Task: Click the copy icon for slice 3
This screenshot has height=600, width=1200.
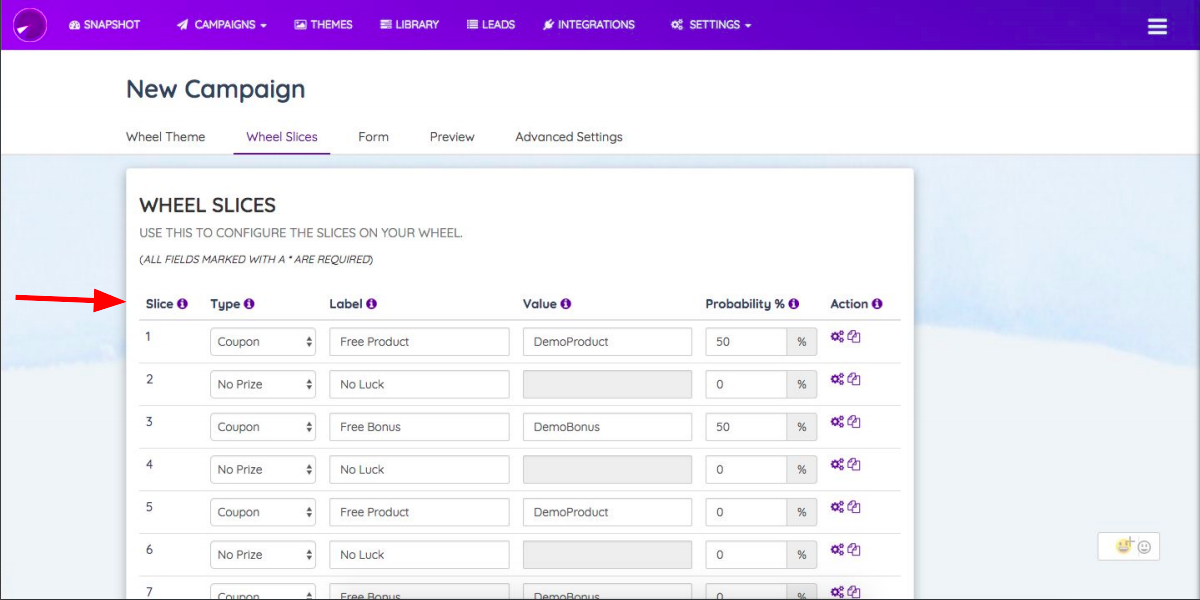Action: click(854, 422)
